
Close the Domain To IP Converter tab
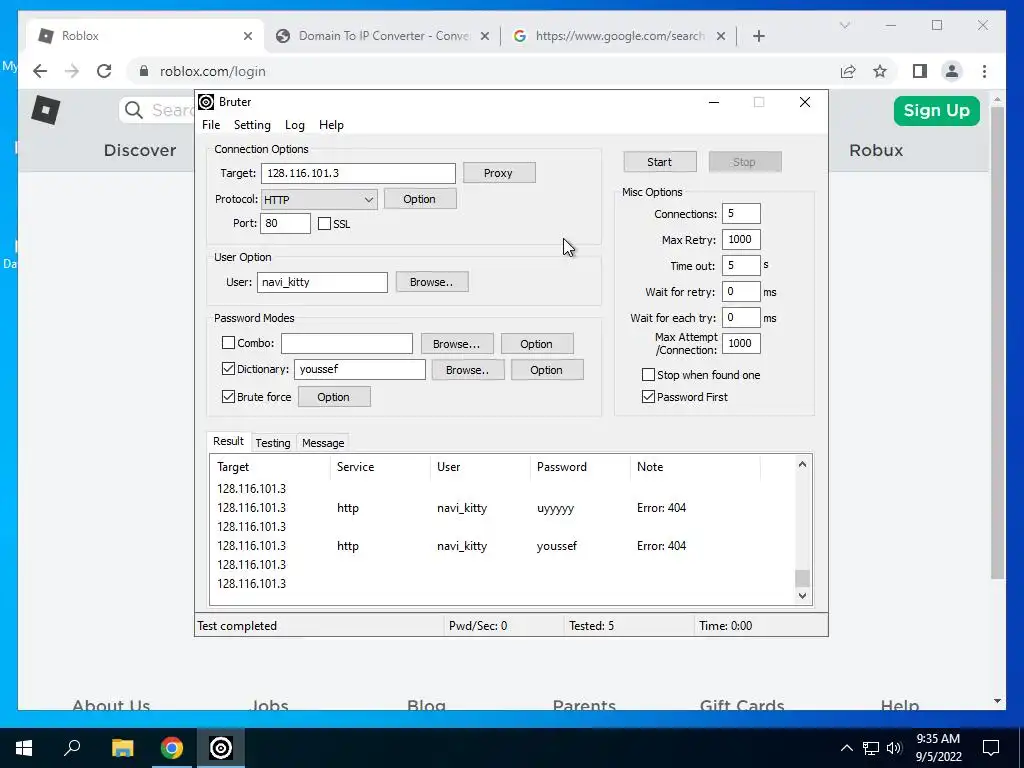coord(485,36)
